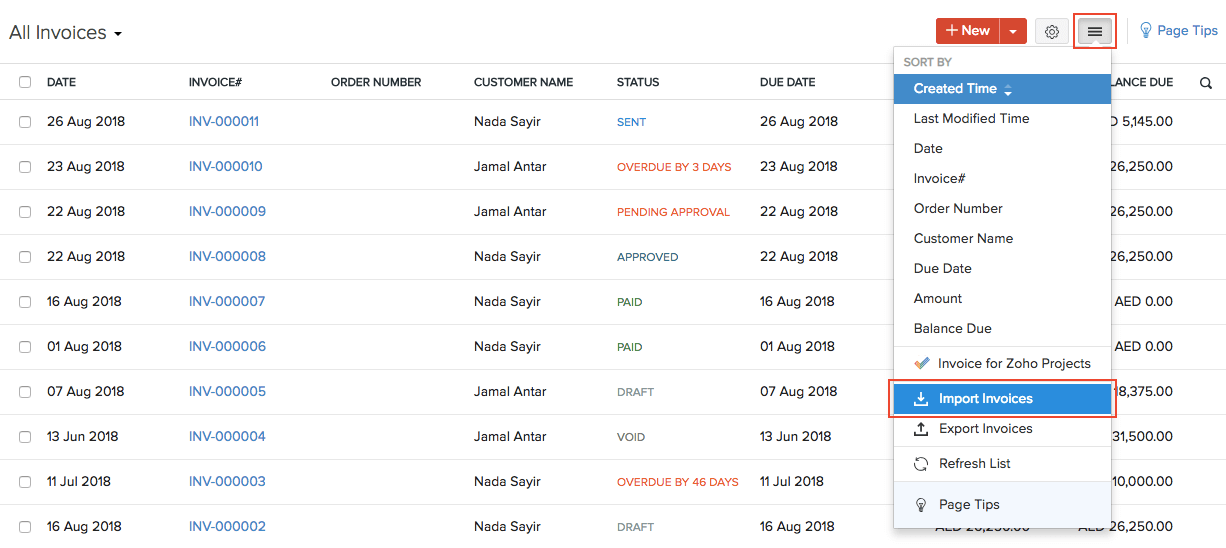Click the Export Invoices upload icon

point(921,429)
